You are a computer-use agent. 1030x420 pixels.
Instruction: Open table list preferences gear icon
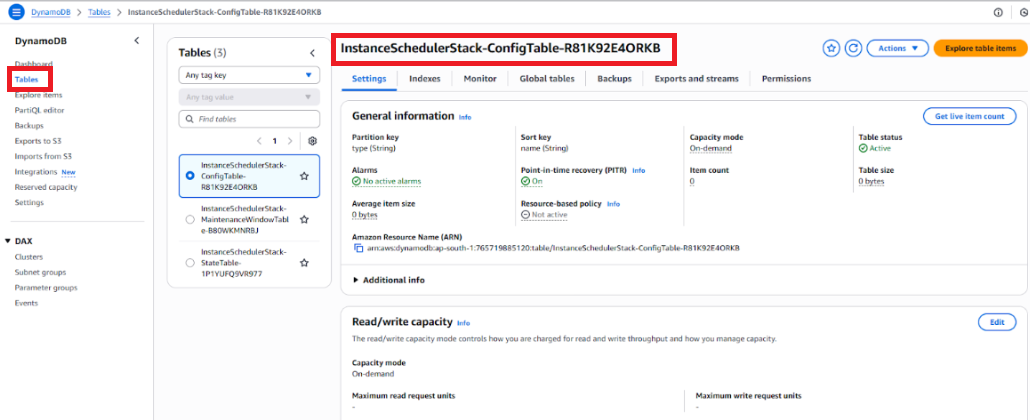[313, 141]
